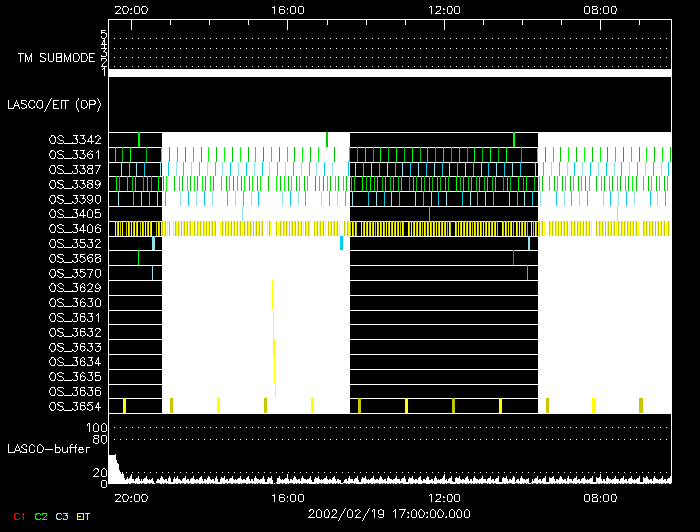Click the OS_3342 row label
700x532 pixels.
coord(74,140)
